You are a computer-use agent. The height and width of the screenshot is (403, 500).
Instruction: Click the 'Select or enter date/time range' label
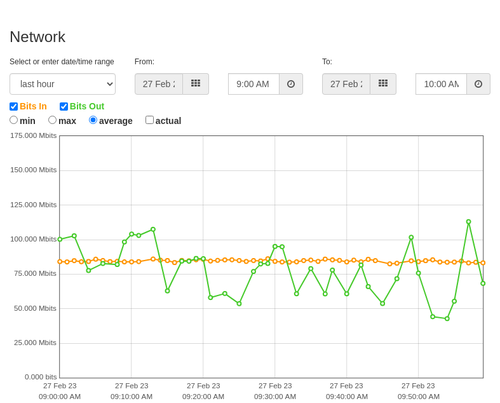[62, 62]
